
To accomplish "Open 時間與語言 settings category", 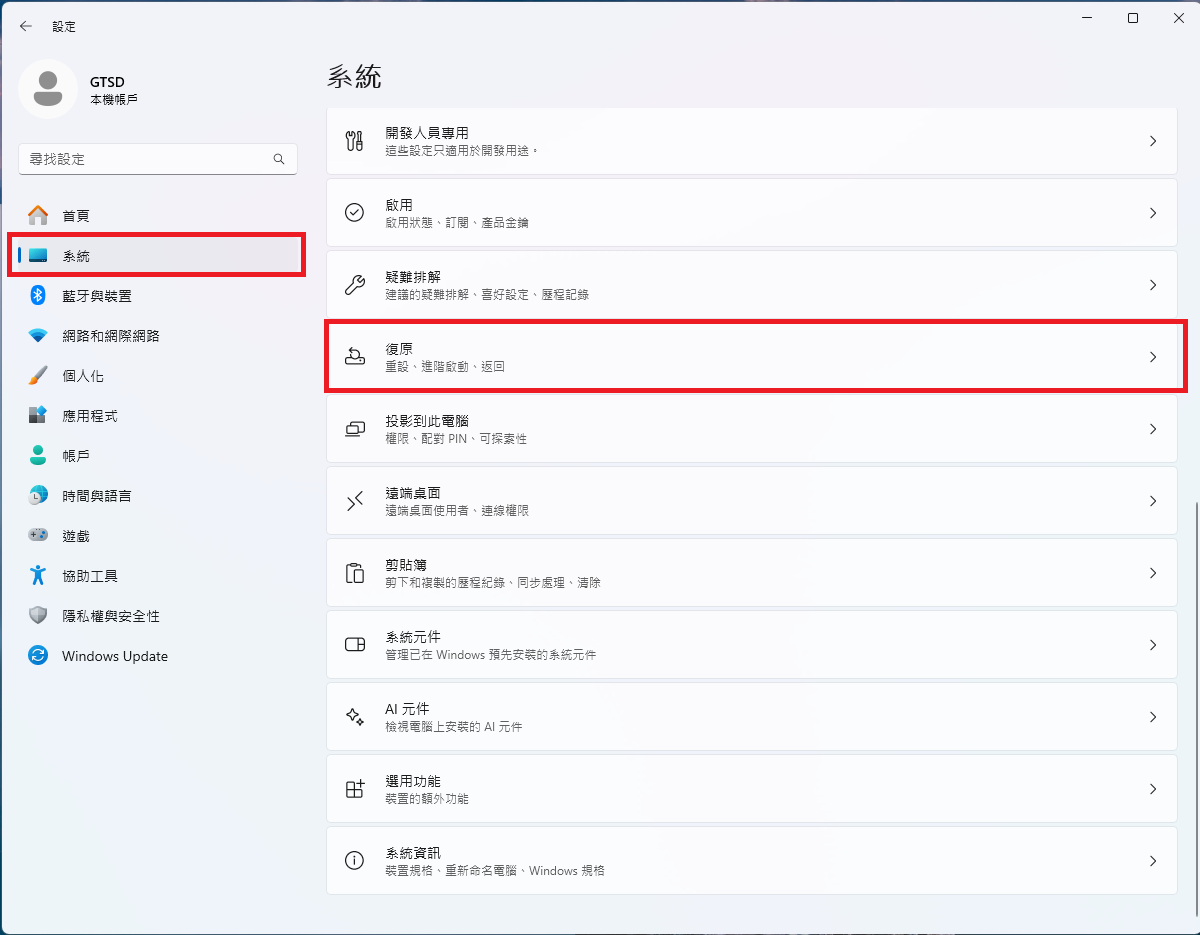I will 158,496.
